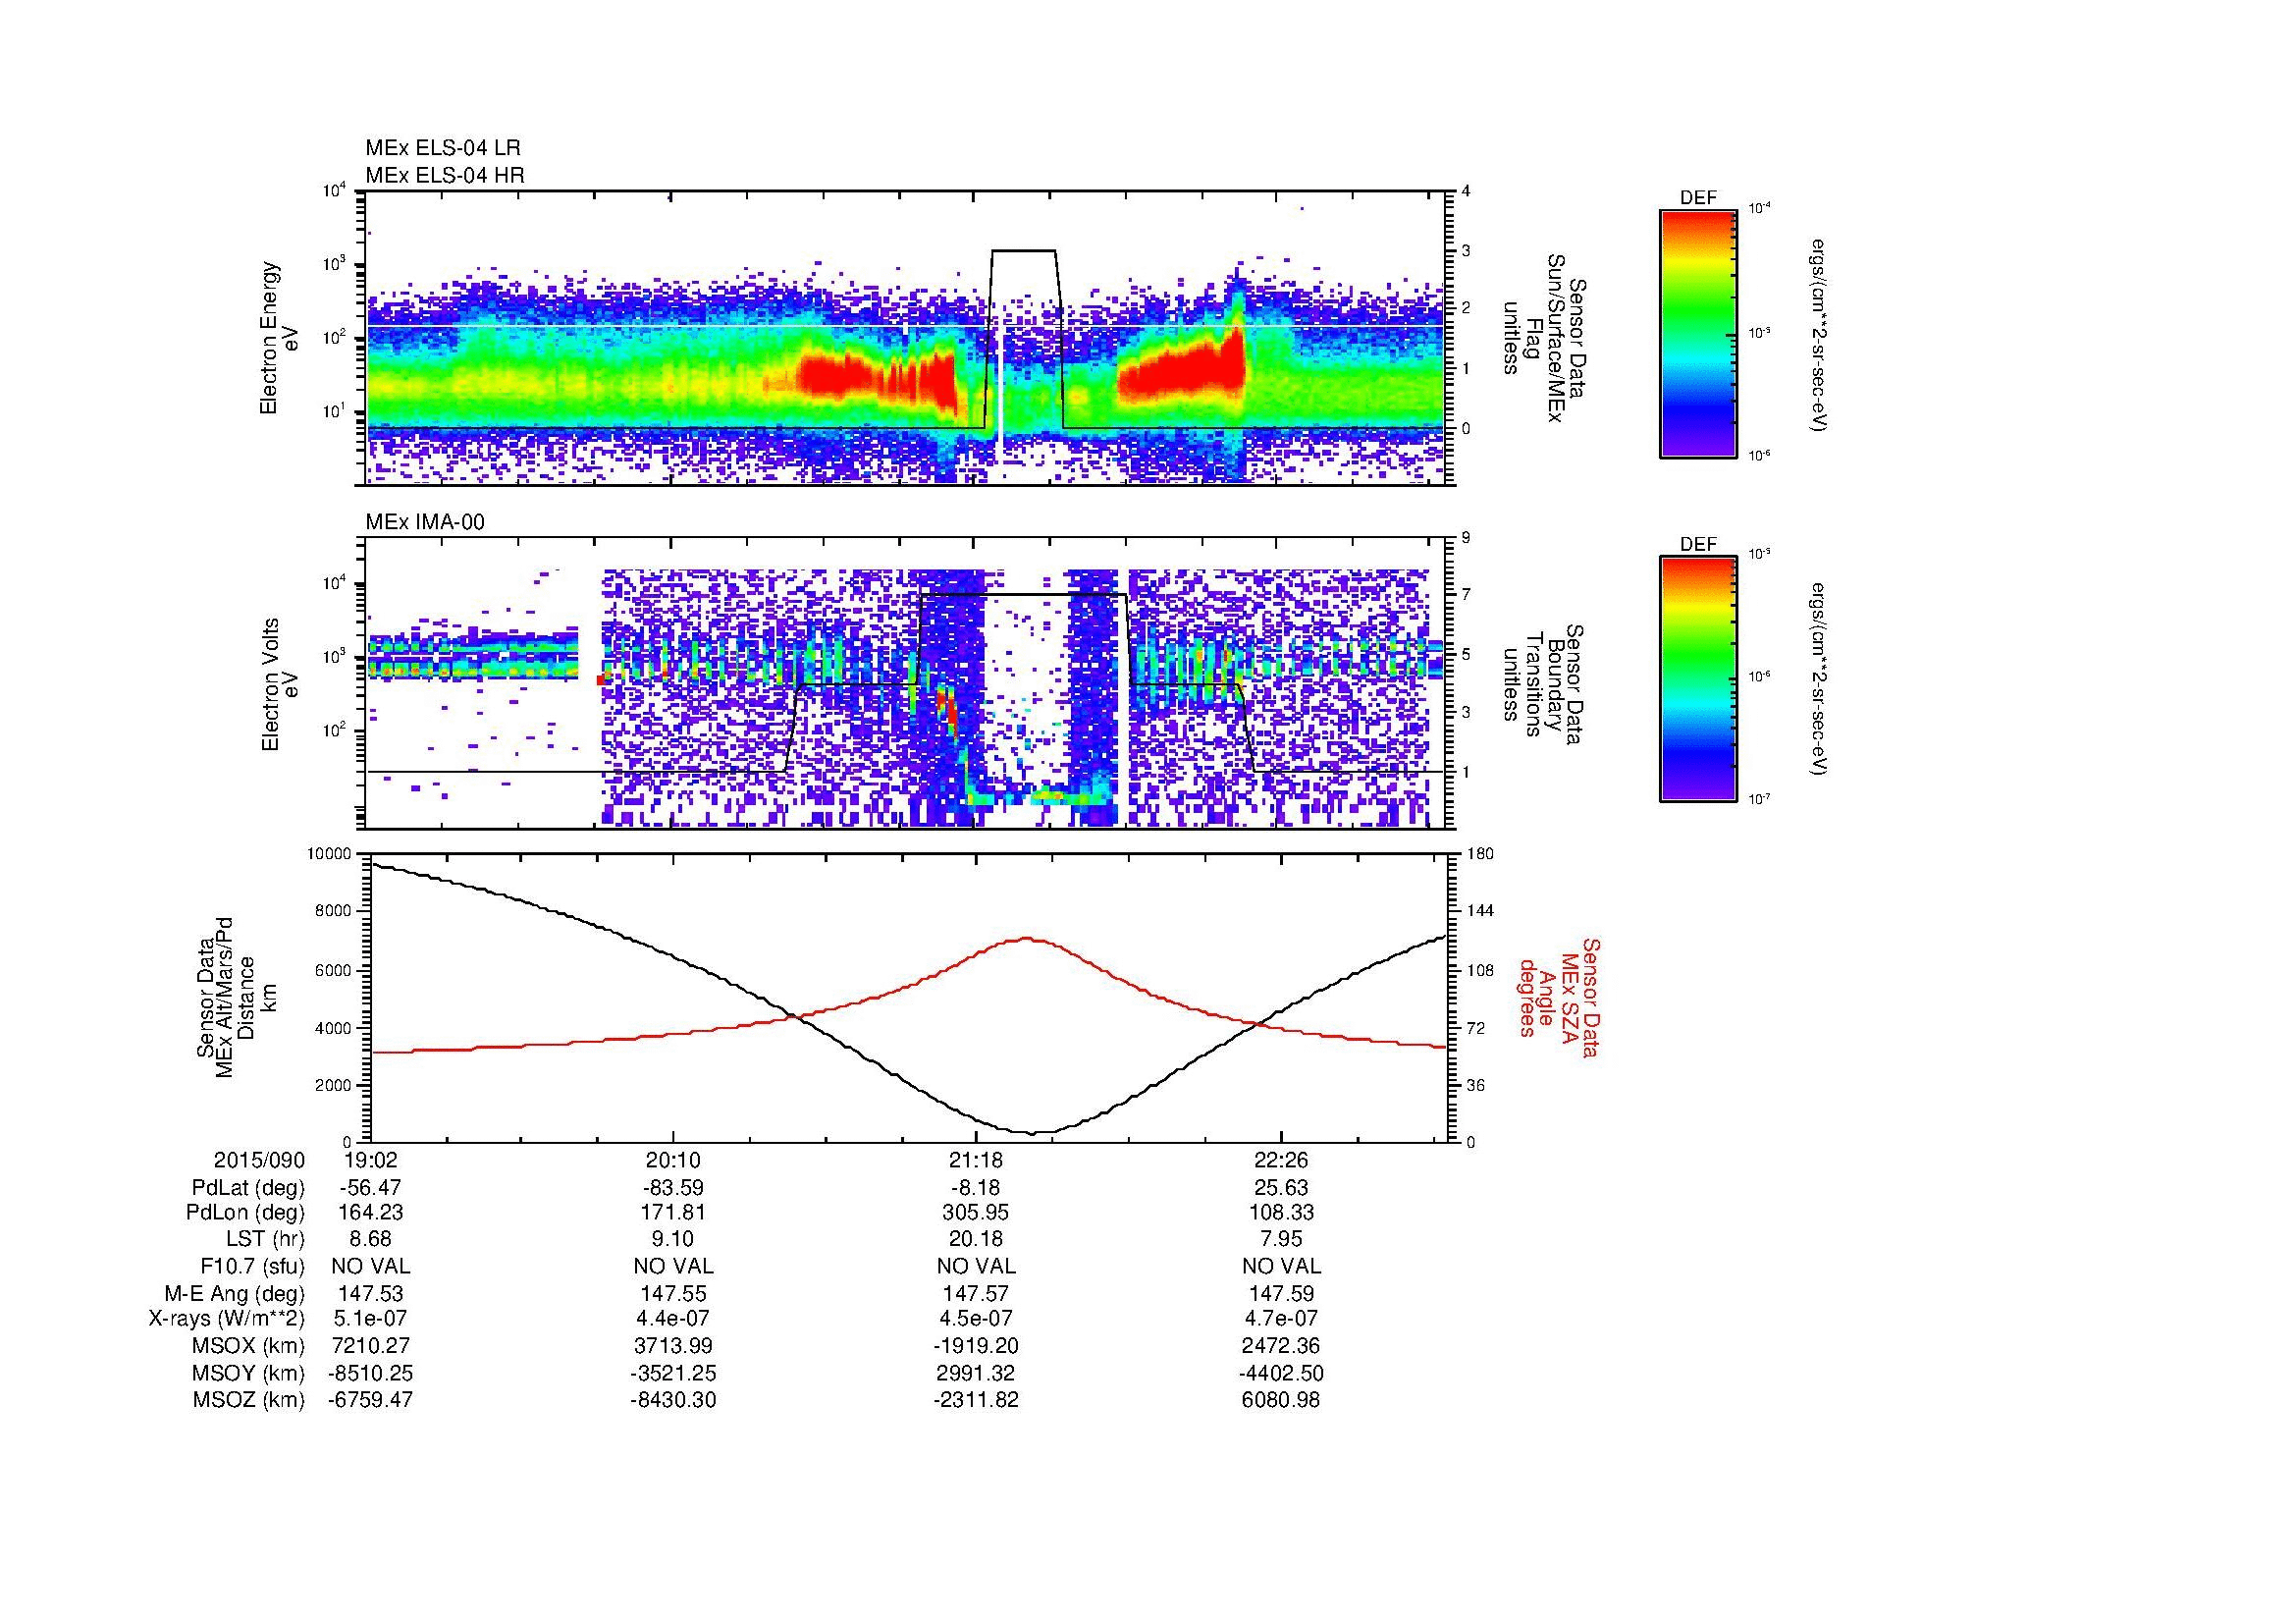Click the X-rays value '5.1e-07'
The image size is (2296, 1623).
(371, 1319)
